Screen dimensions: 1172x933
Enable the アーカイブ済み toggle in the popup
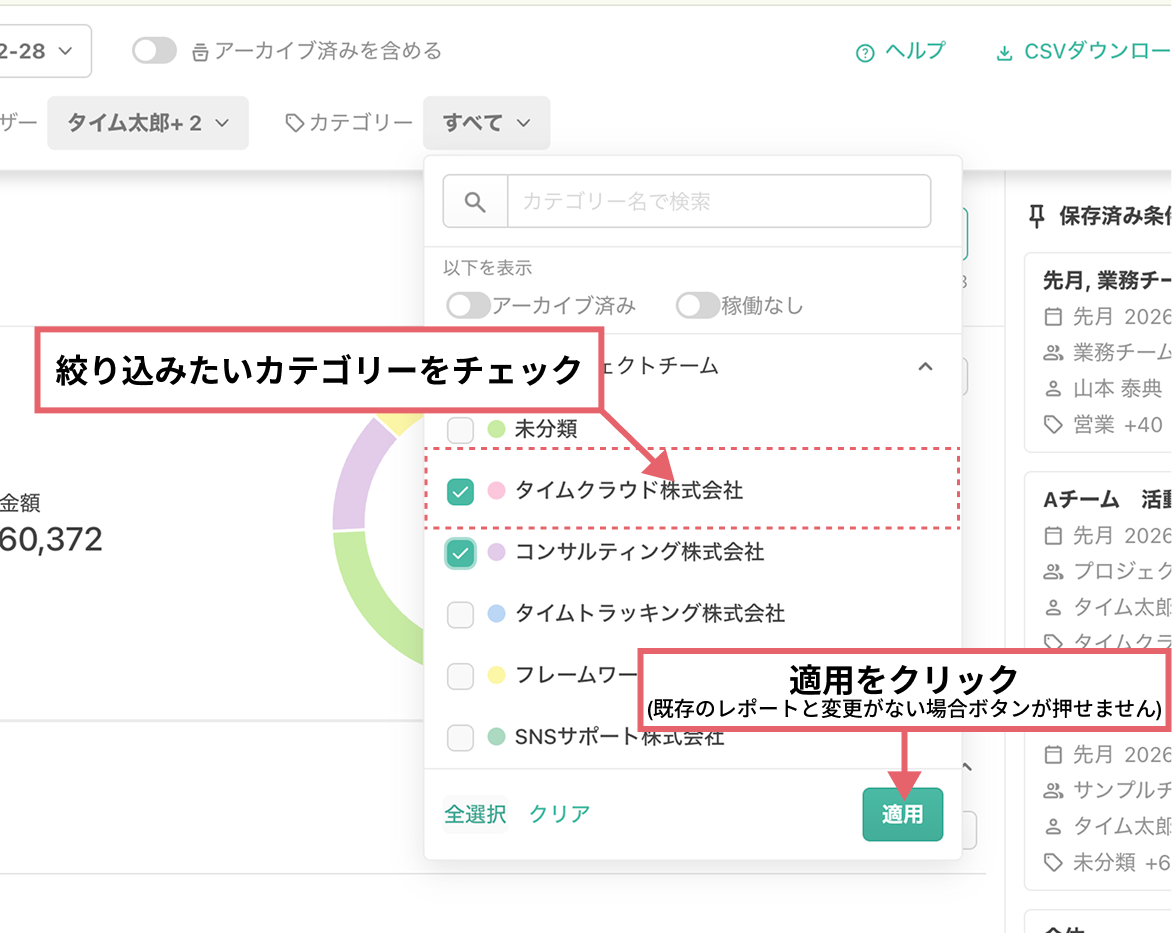(x=466, y=305)
